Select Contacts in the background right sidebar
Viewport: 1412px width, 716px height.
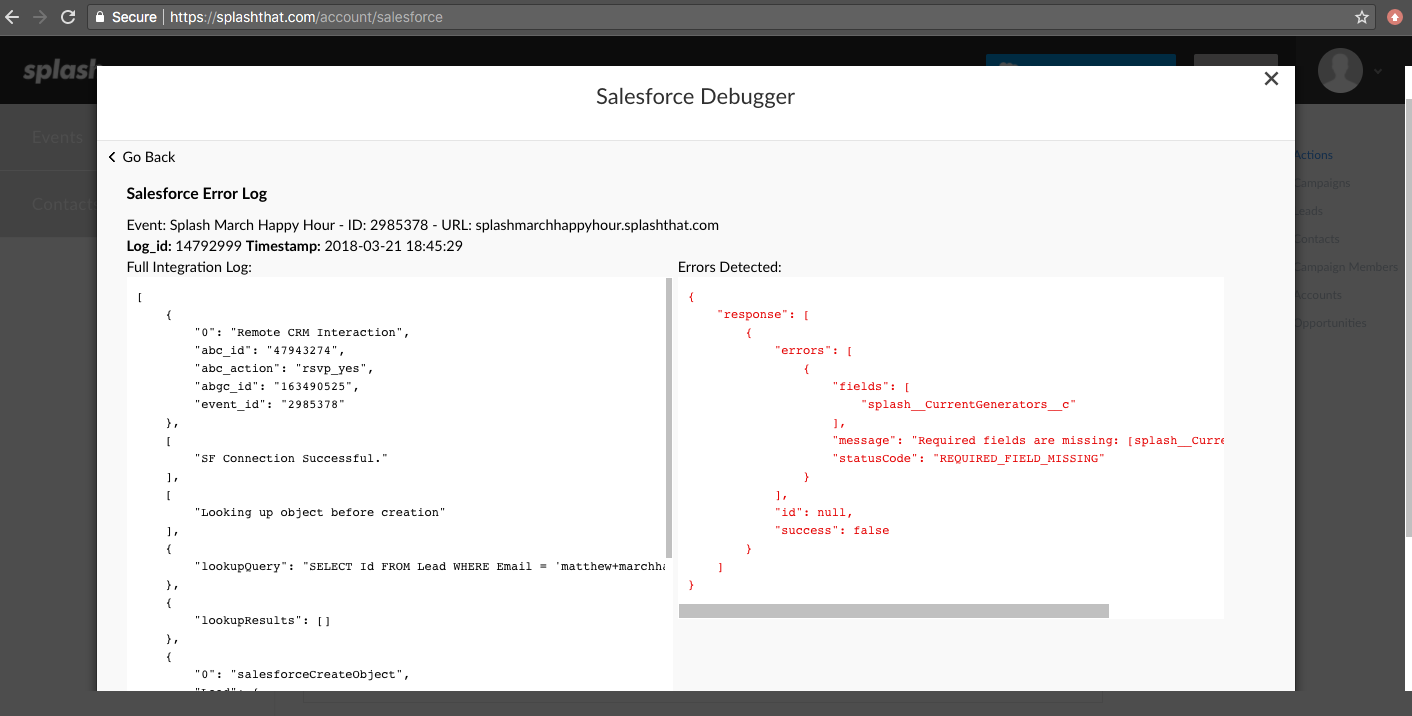click(x=1317, y=239)
